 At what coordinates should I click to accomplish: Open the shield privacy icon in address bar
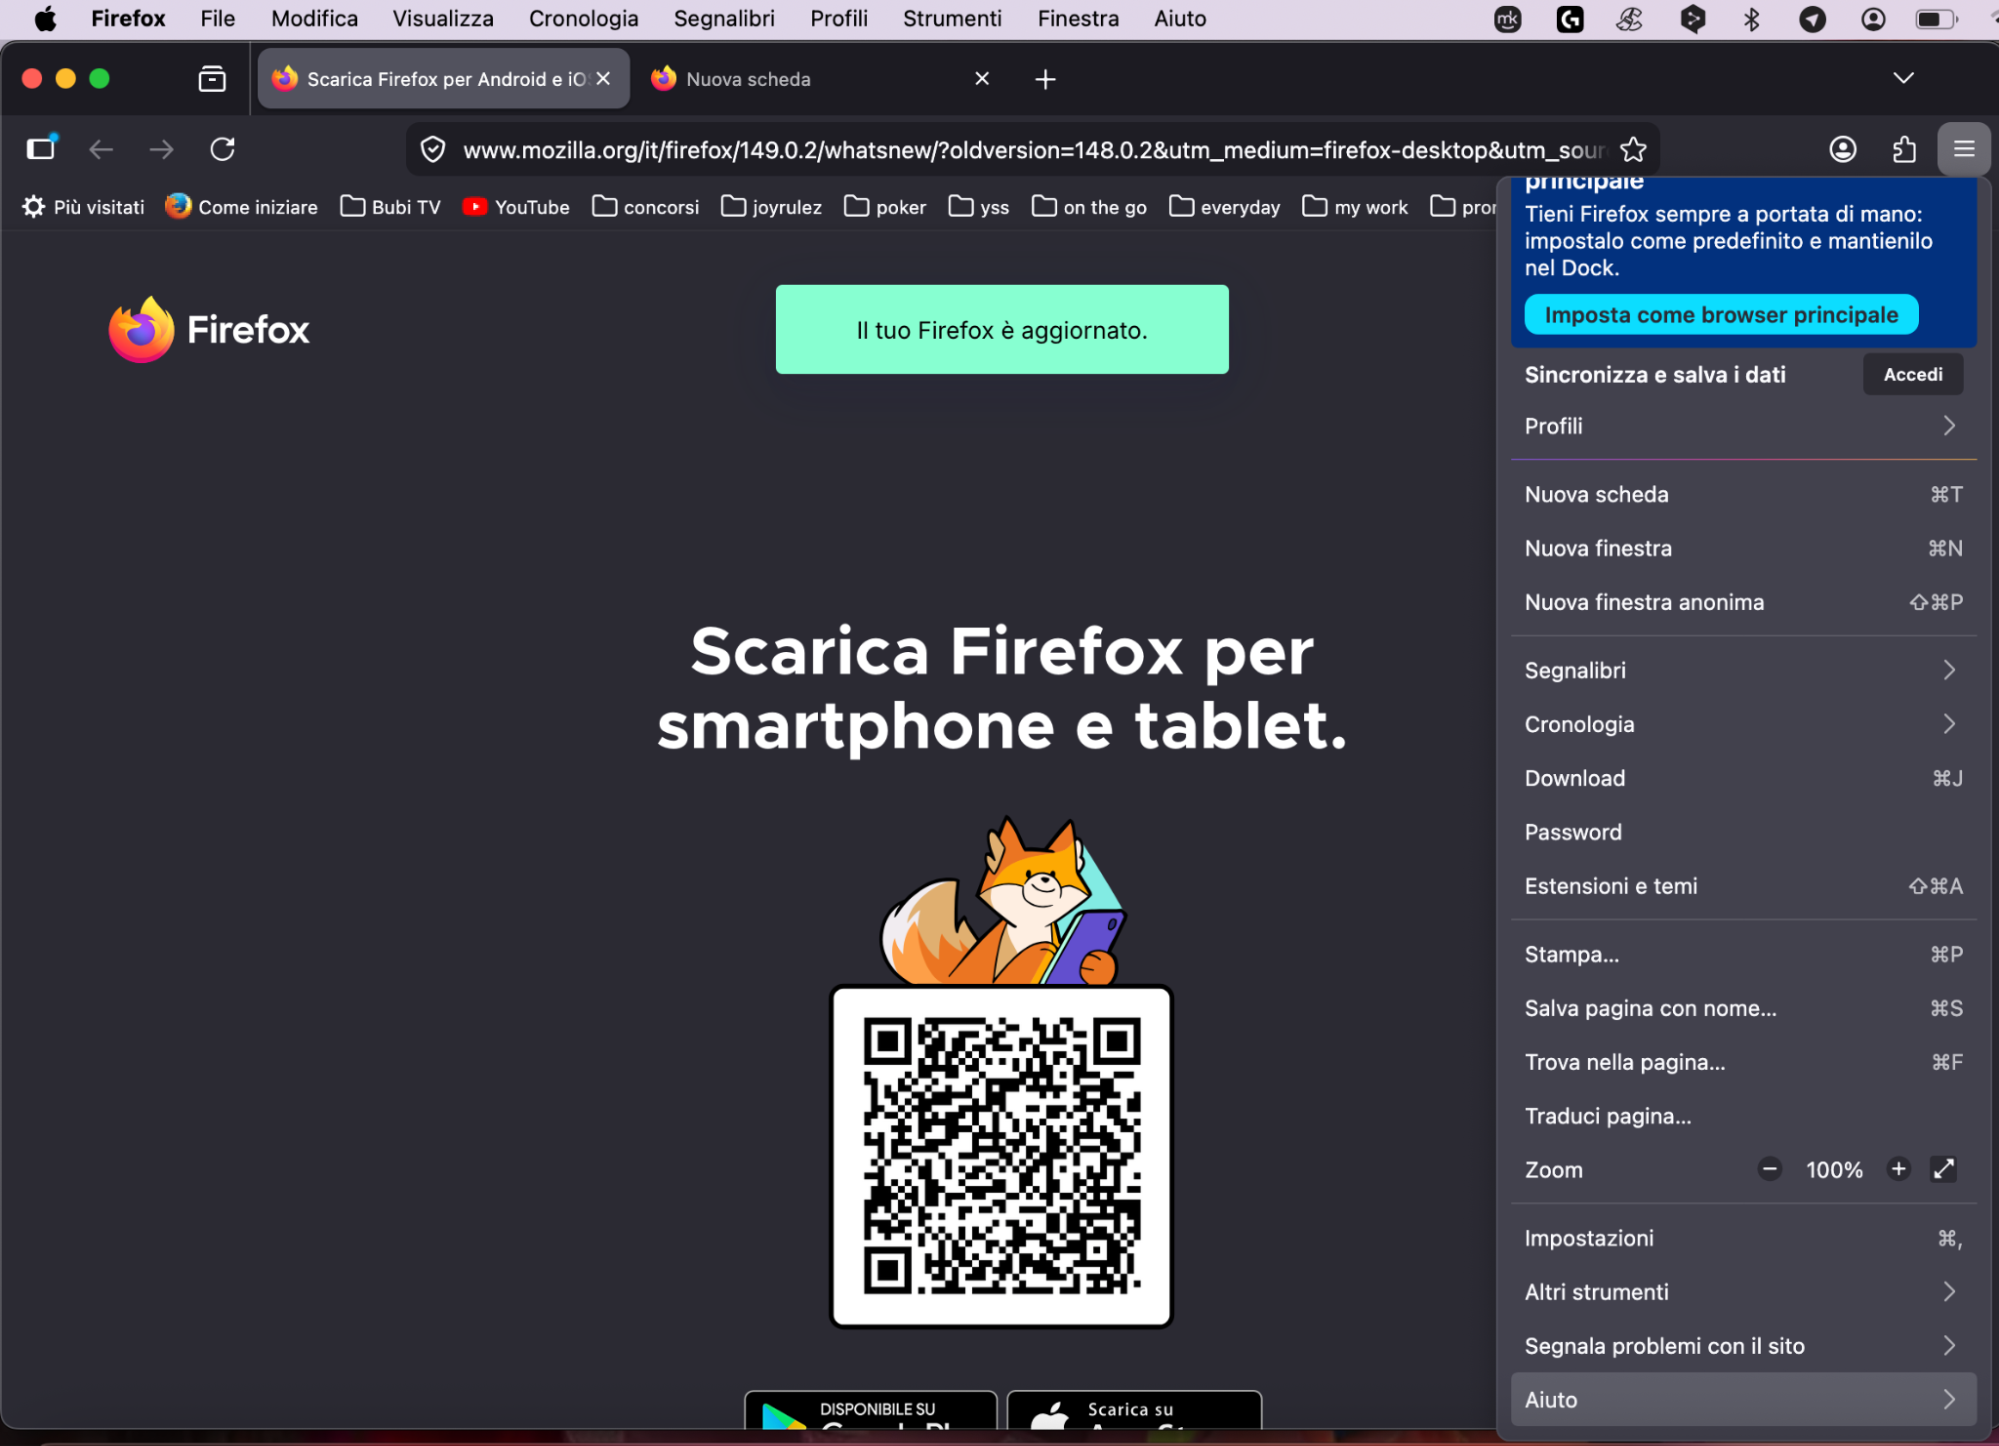[433, 149]
